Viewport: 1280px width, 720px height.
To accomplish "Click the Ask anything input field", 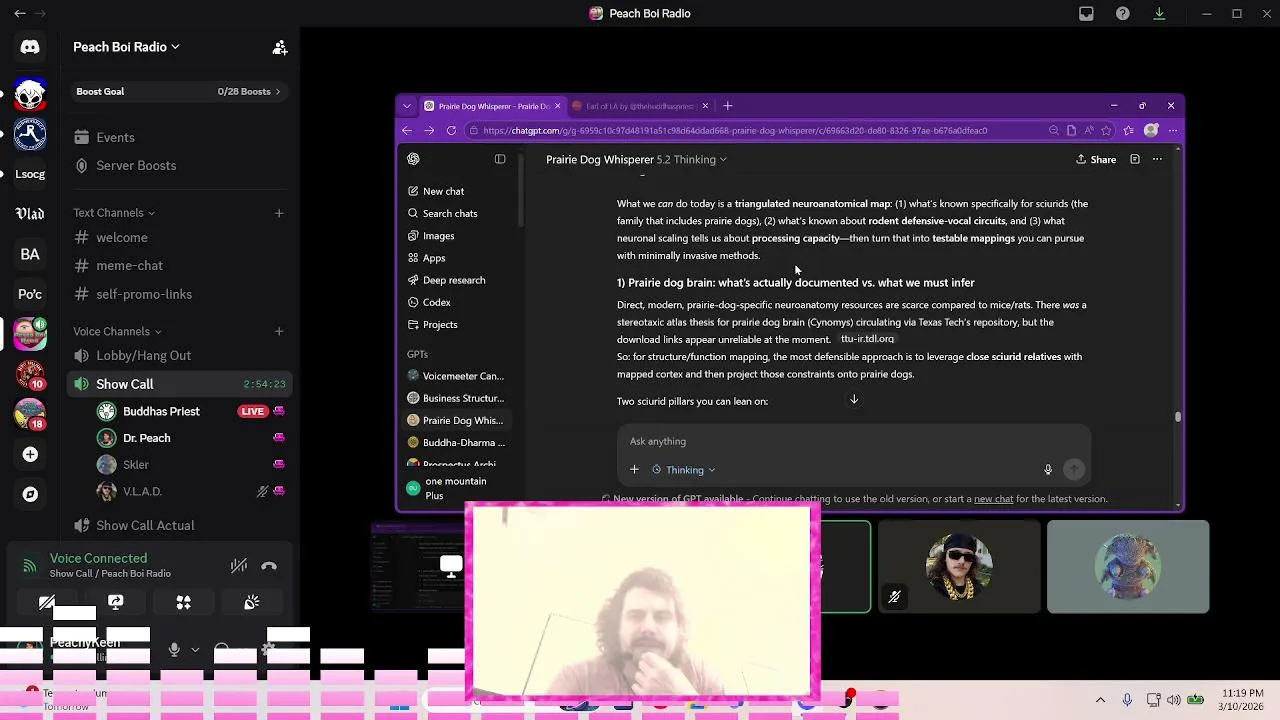I will (854, 441).
